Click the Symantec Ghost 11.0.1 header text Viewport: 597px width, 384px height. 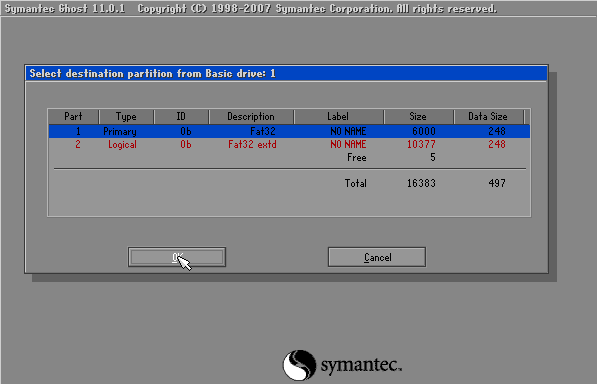tap(65, 8)
